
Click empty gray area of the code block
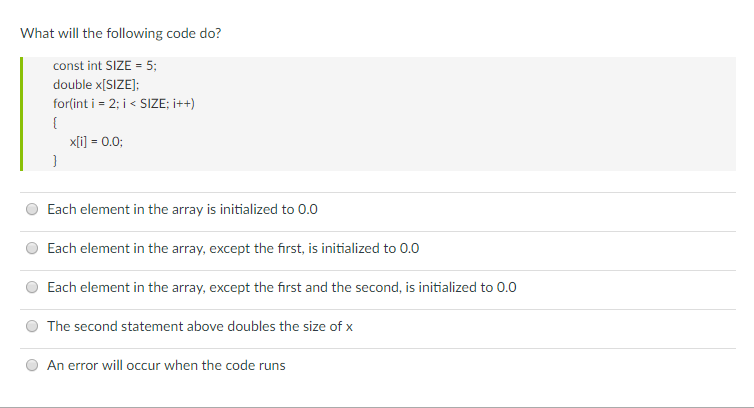pyautogui.click(x=457, y=114)
